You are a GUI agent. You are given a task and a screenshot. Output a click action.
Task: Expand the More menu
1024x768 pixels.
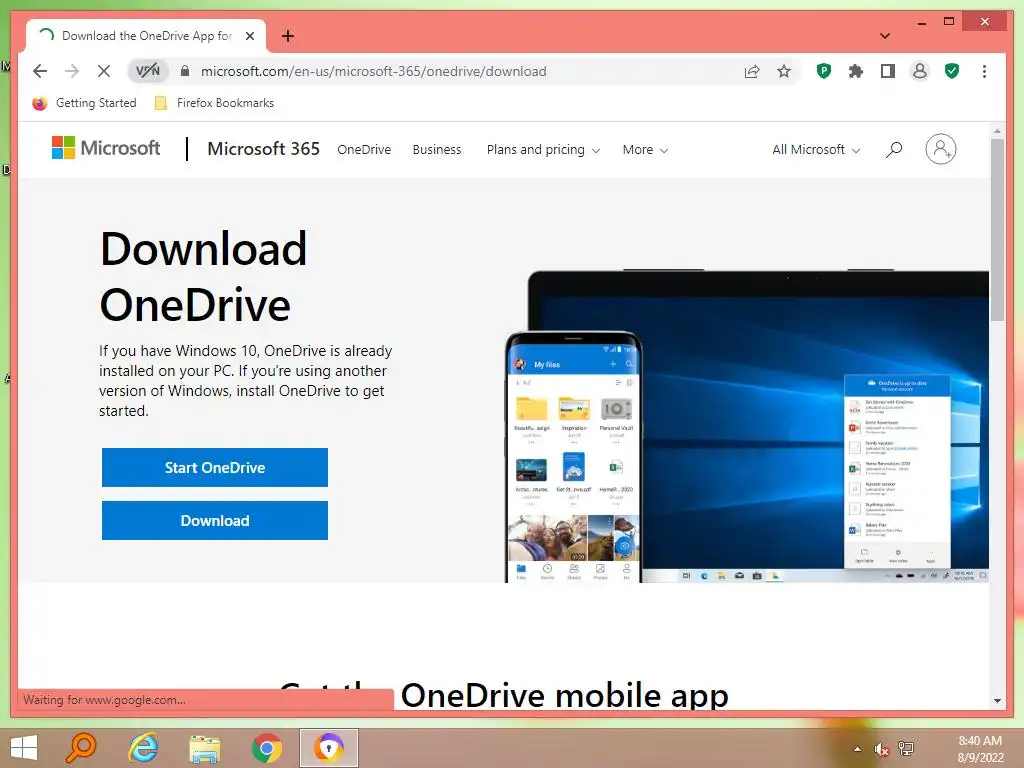[645, 150]
